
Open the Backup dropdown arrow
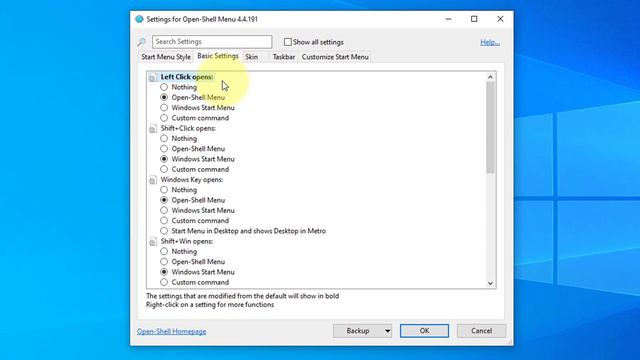pos(387,331)
